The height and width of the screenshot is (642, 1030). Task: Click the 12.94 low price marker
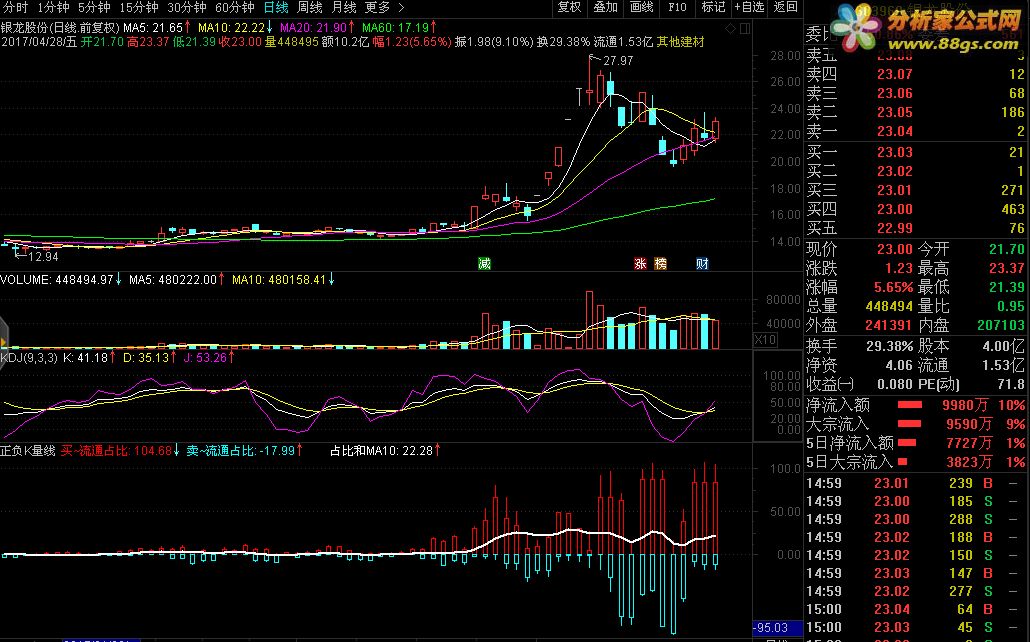tap(43, 257)
